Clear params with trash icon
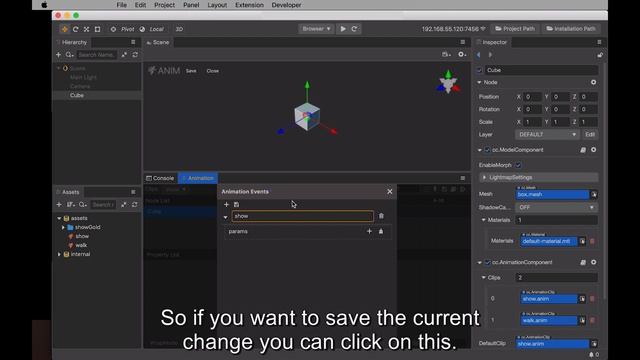The height and width of the screenshot is (360, 640). tap(381, 231)
